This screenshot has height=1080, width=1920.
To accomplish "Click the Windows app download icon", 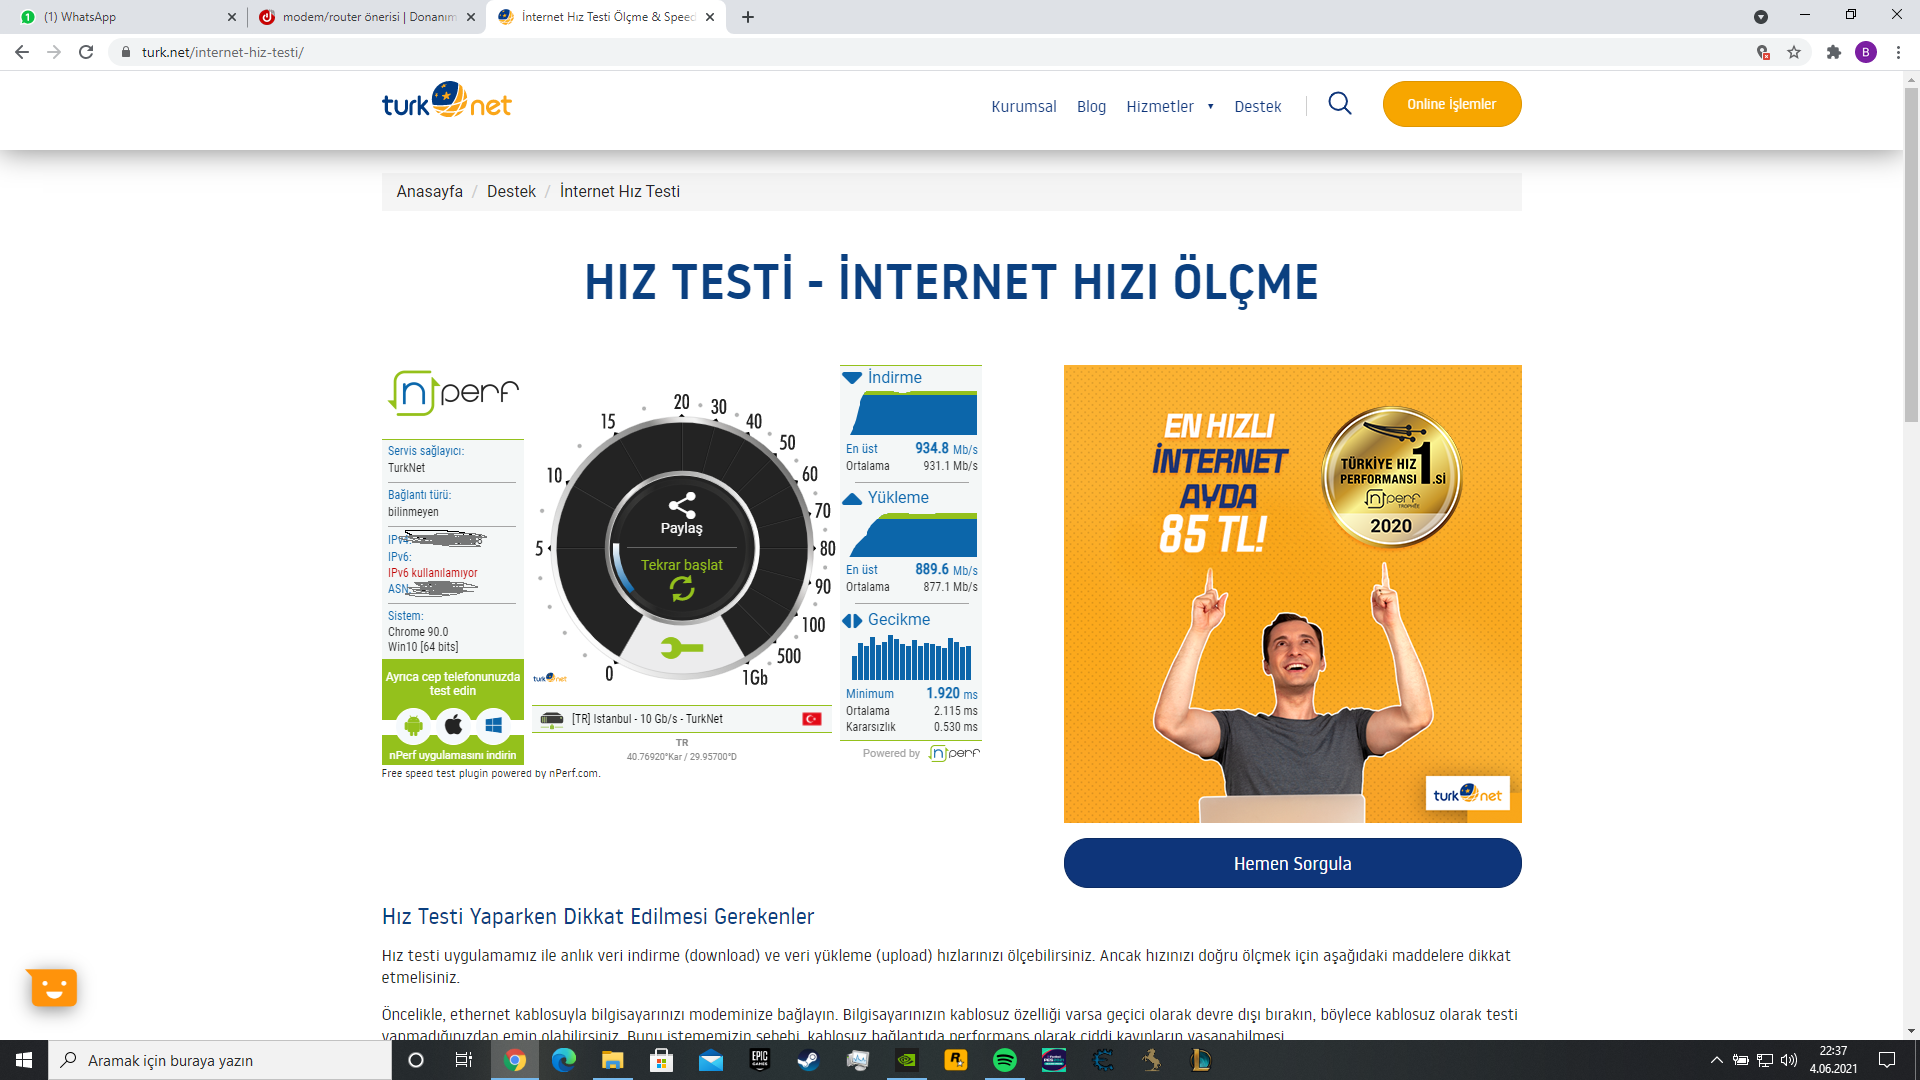I will (493, 725).
